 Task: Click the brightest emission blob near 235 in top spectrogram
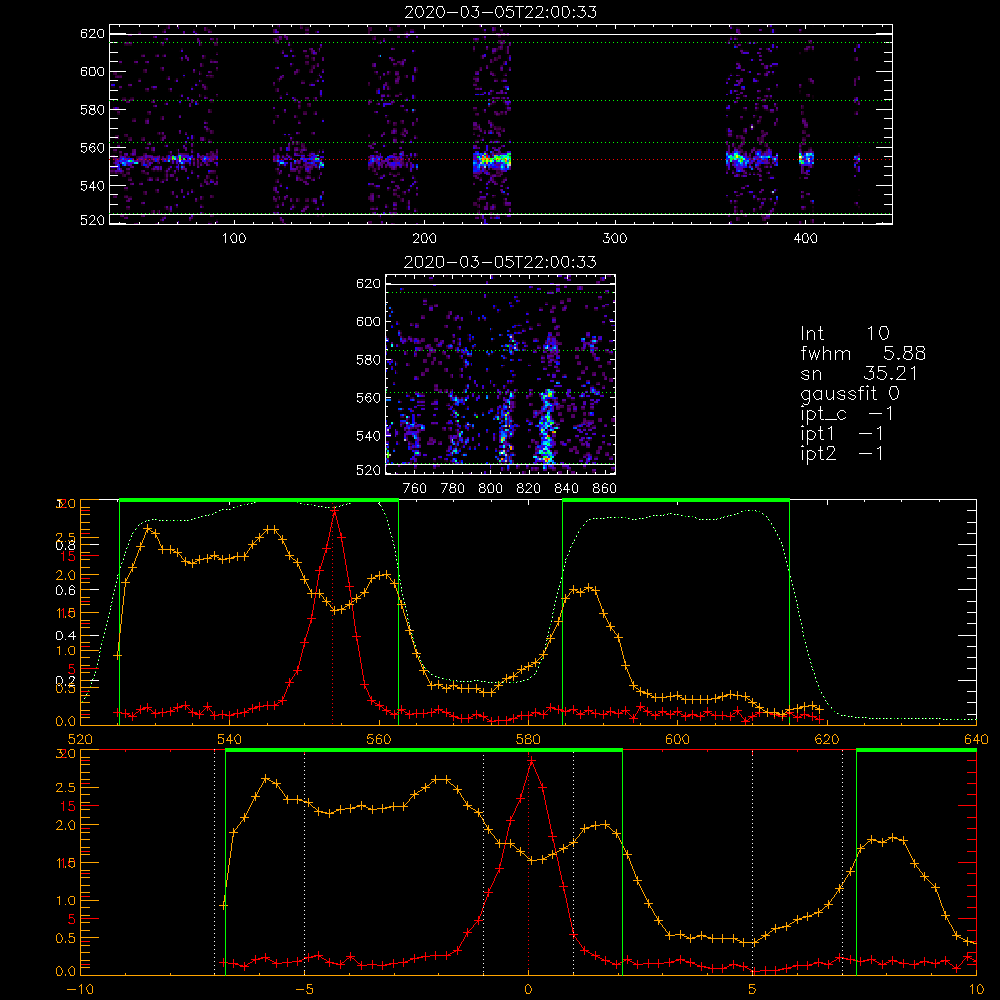coord(492,160)
